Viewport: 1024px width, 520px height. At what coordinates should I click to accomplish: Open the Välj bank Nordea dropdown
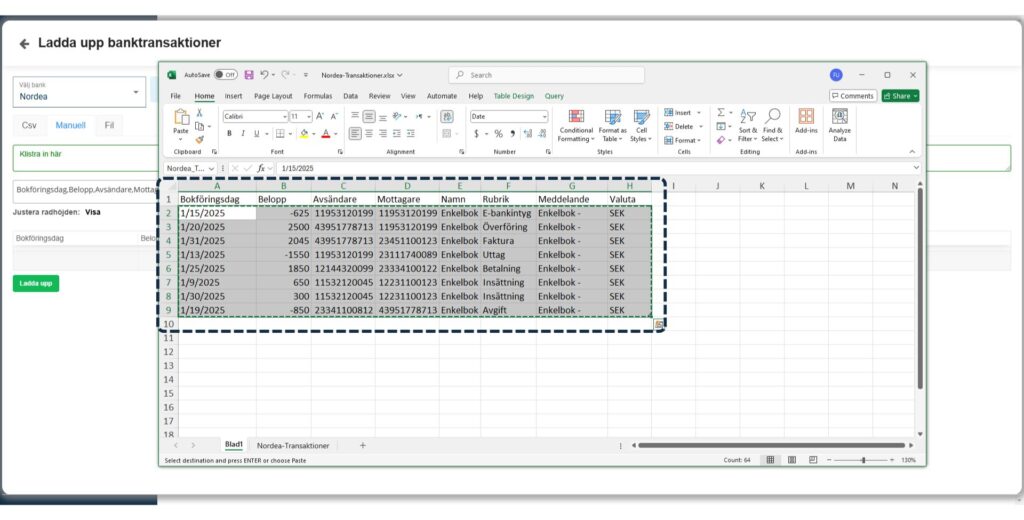79,92
